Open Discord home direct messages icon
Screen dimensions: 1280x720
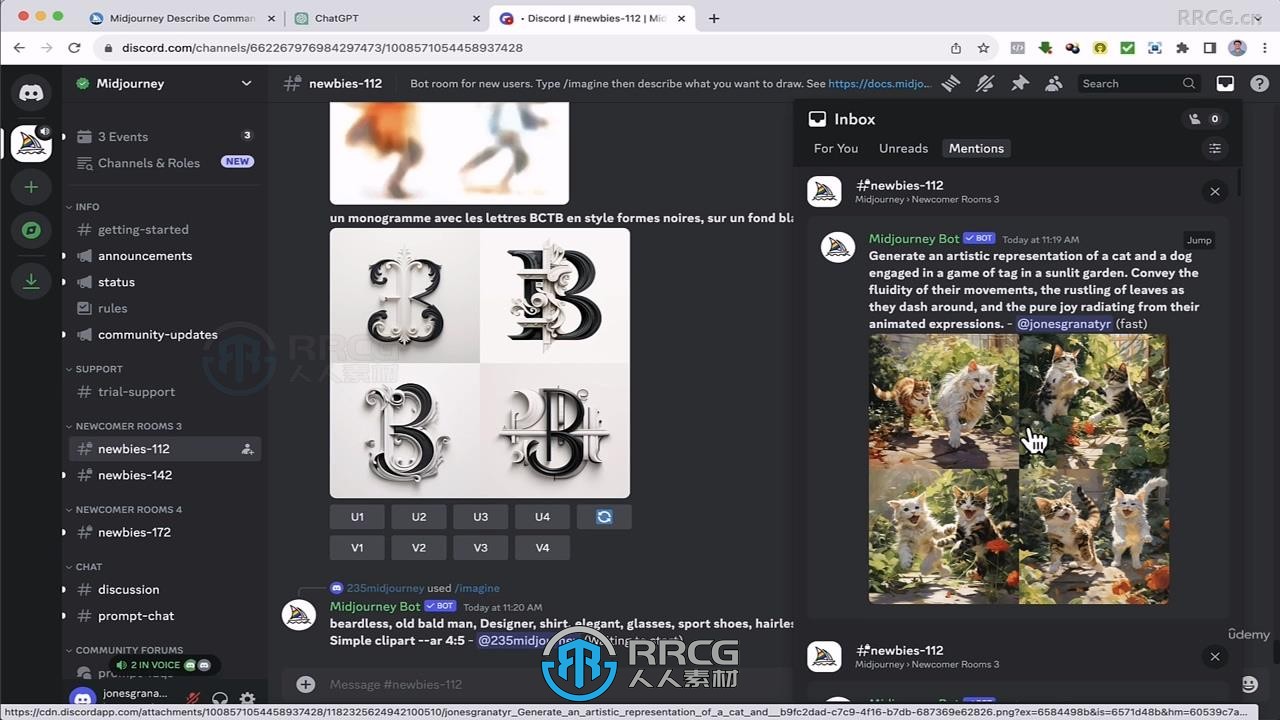point(31,93)
